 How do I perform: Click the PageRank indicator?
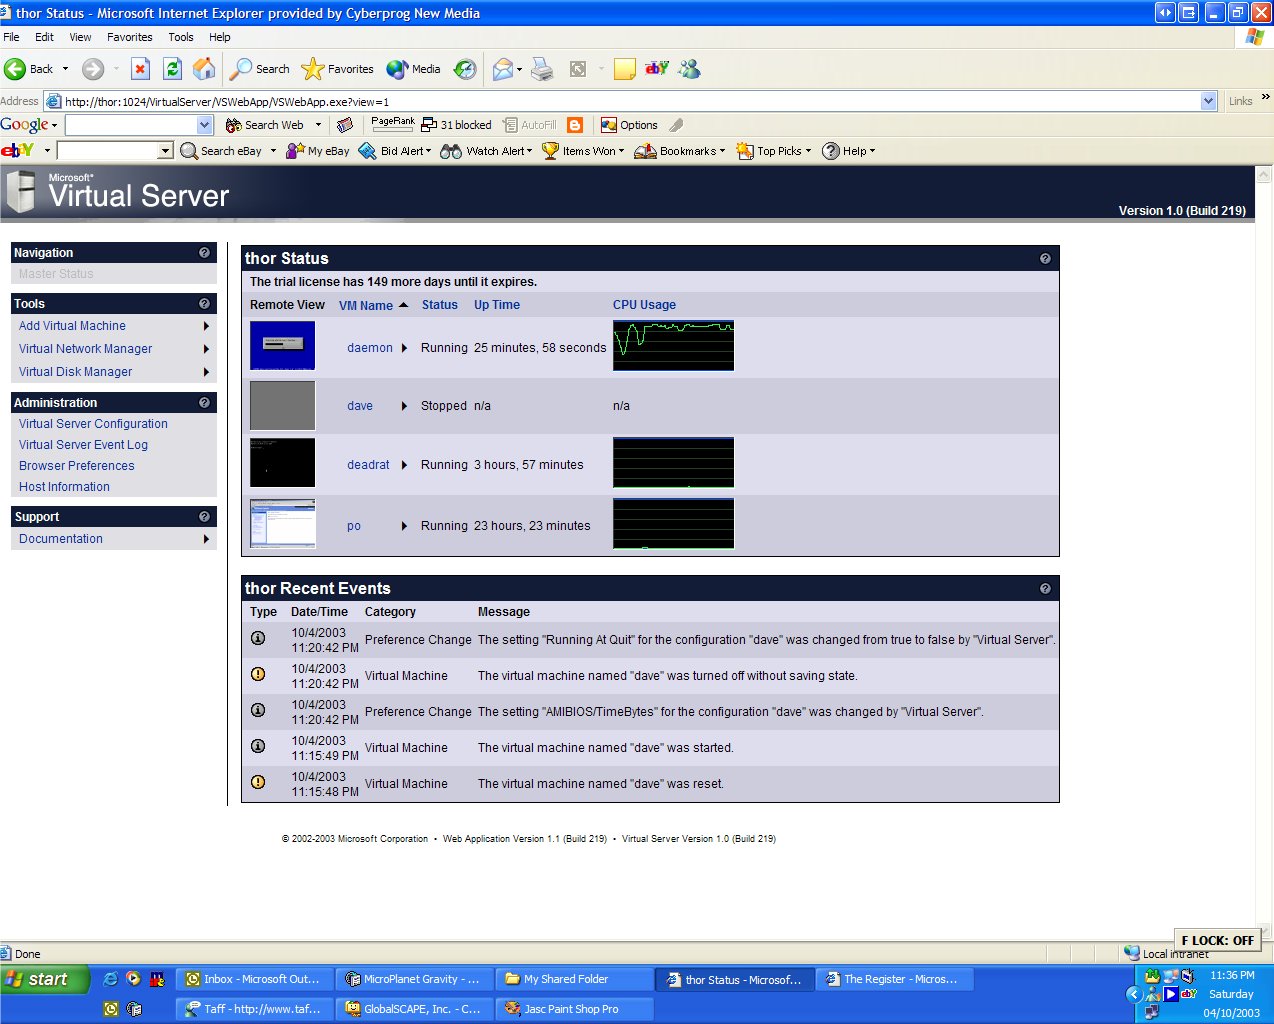(392, 124)
